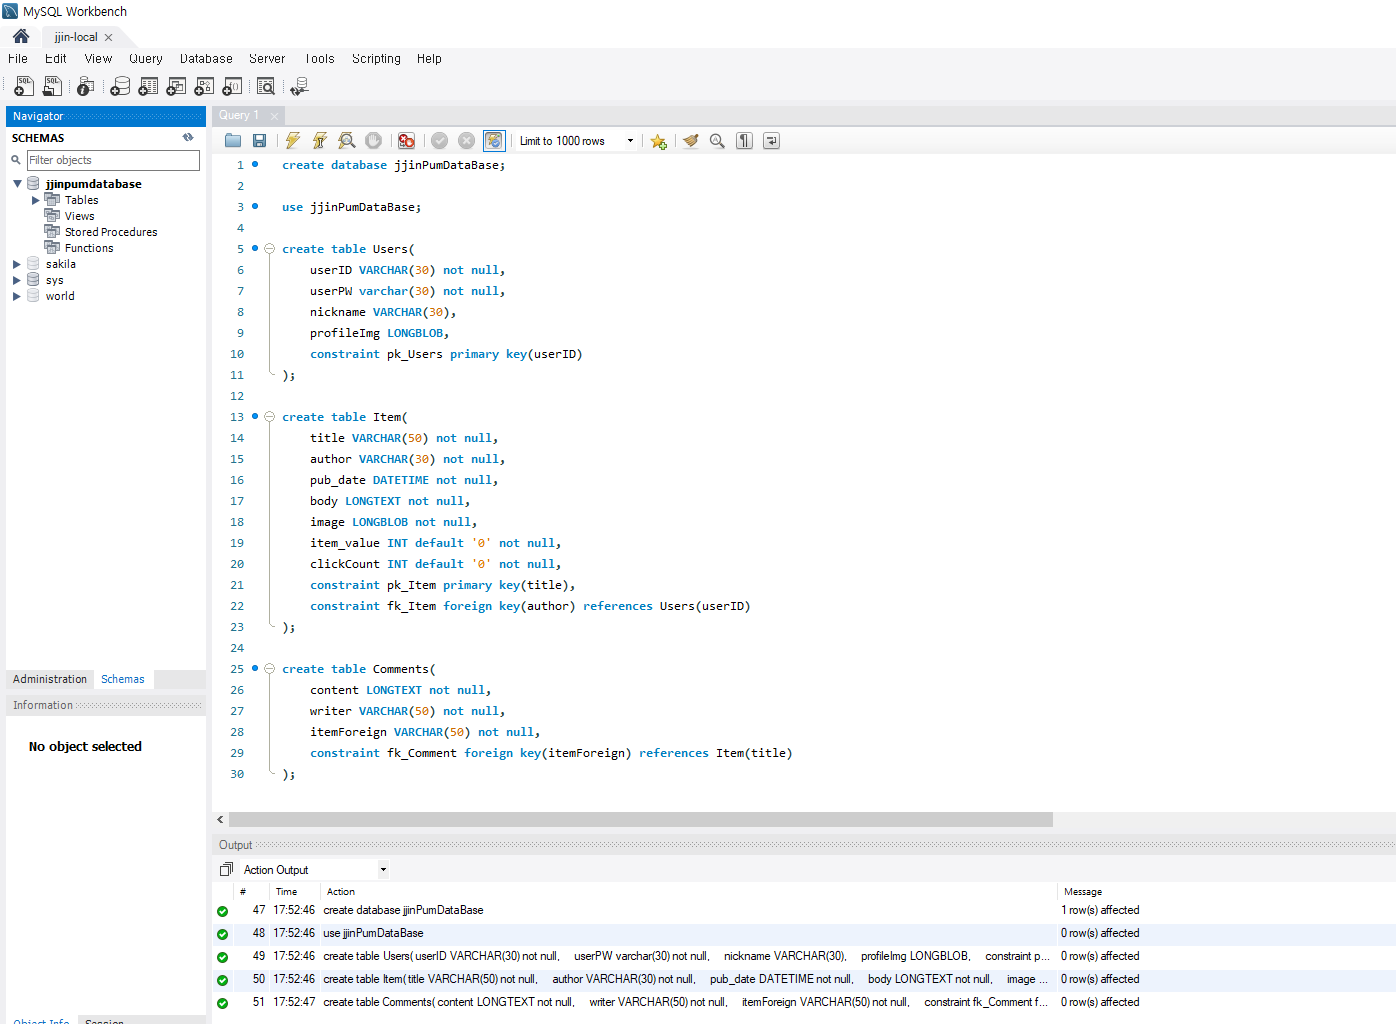Search table data icon in toolbar
The width and height of the screenshot is (1396, 1024).
click(265, 87)
